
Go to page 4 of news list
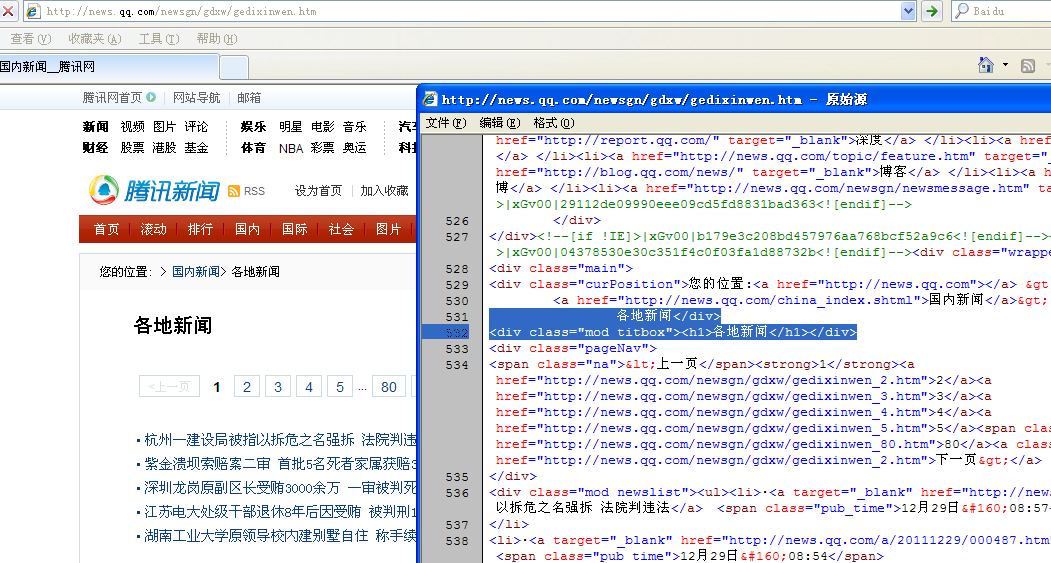coord(308,387)
